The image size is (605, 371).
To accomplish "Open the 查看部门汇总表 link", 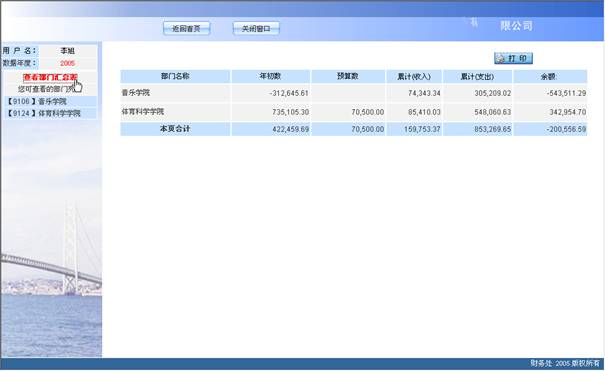I will click(x=50, y=77).
